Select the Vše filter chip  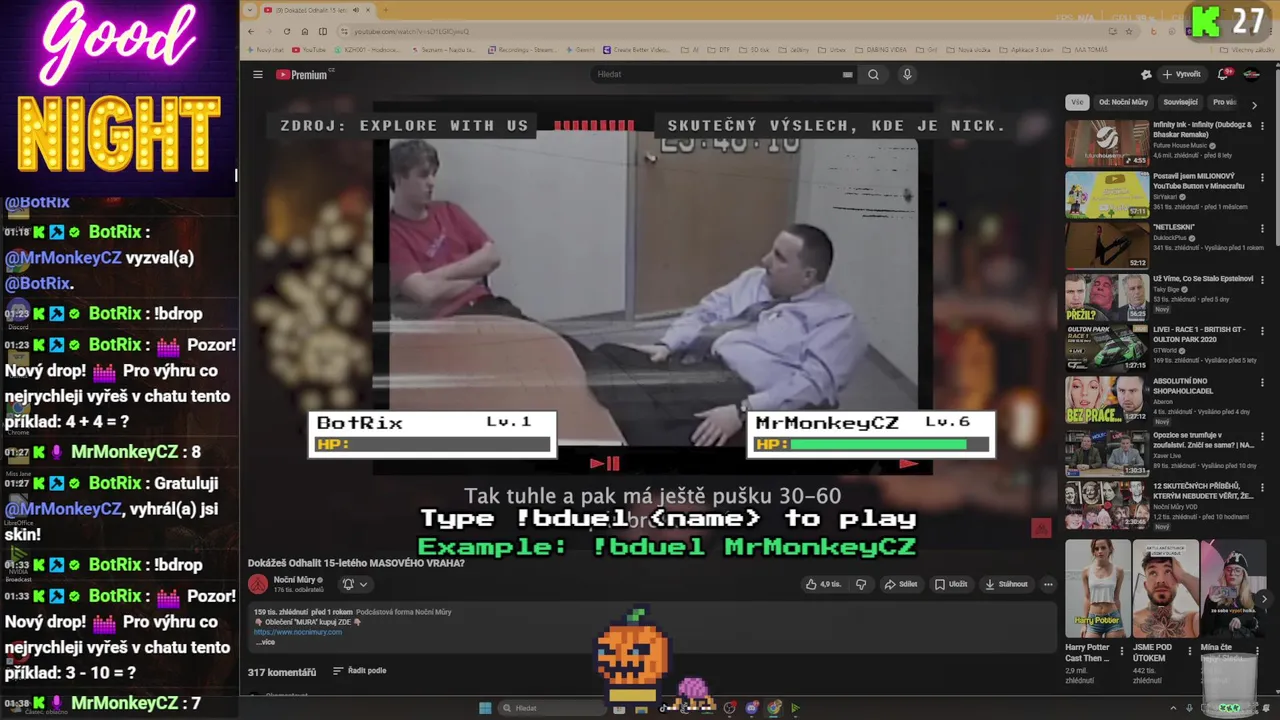(x=1077, y=102)
